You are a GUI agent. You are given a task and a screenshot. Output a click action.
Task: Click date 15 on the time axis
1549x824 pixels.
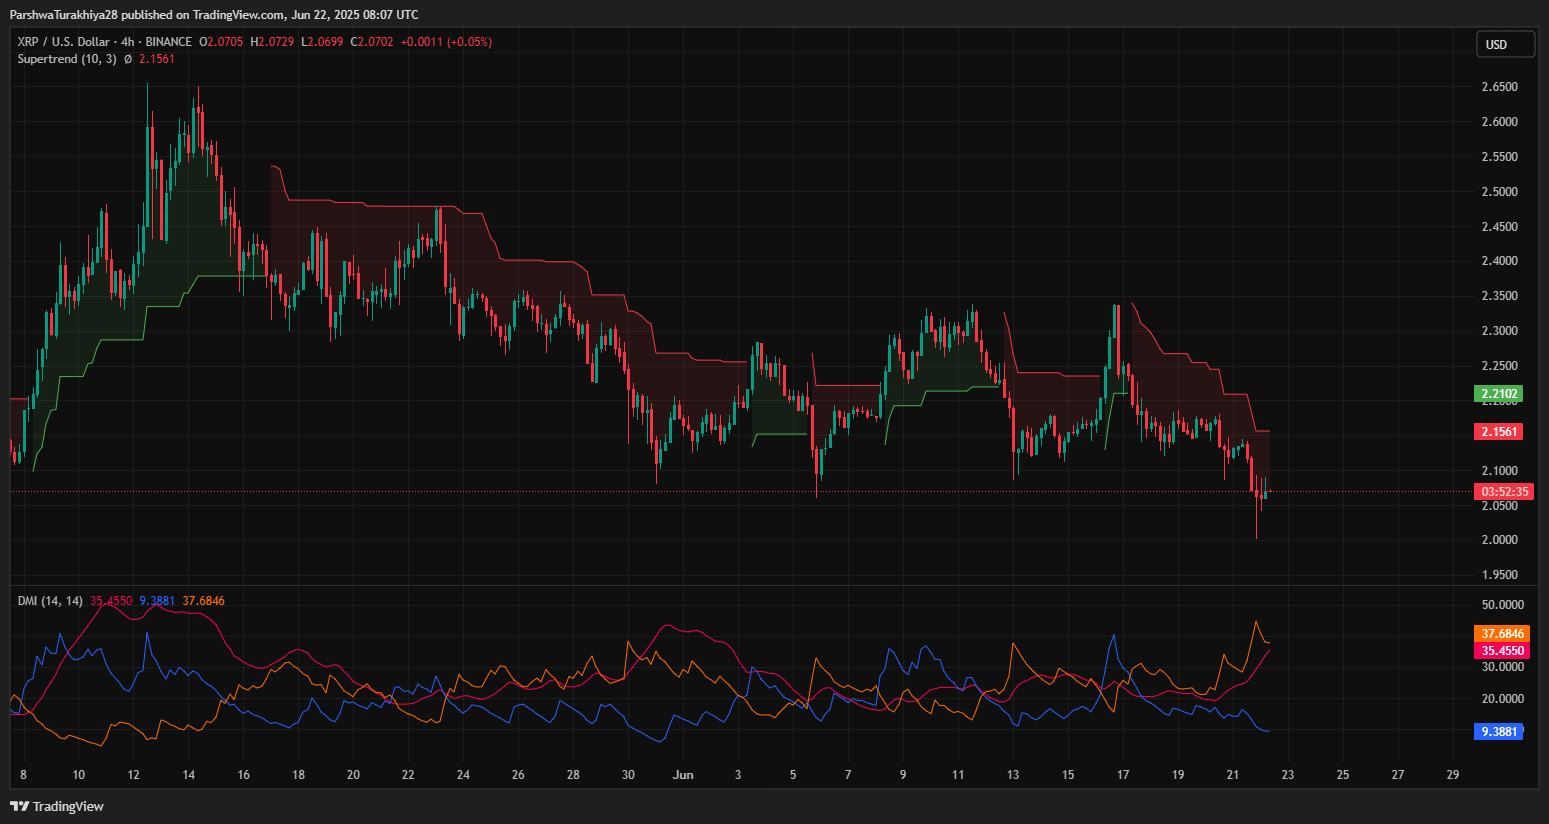[x=1068, y=775]
